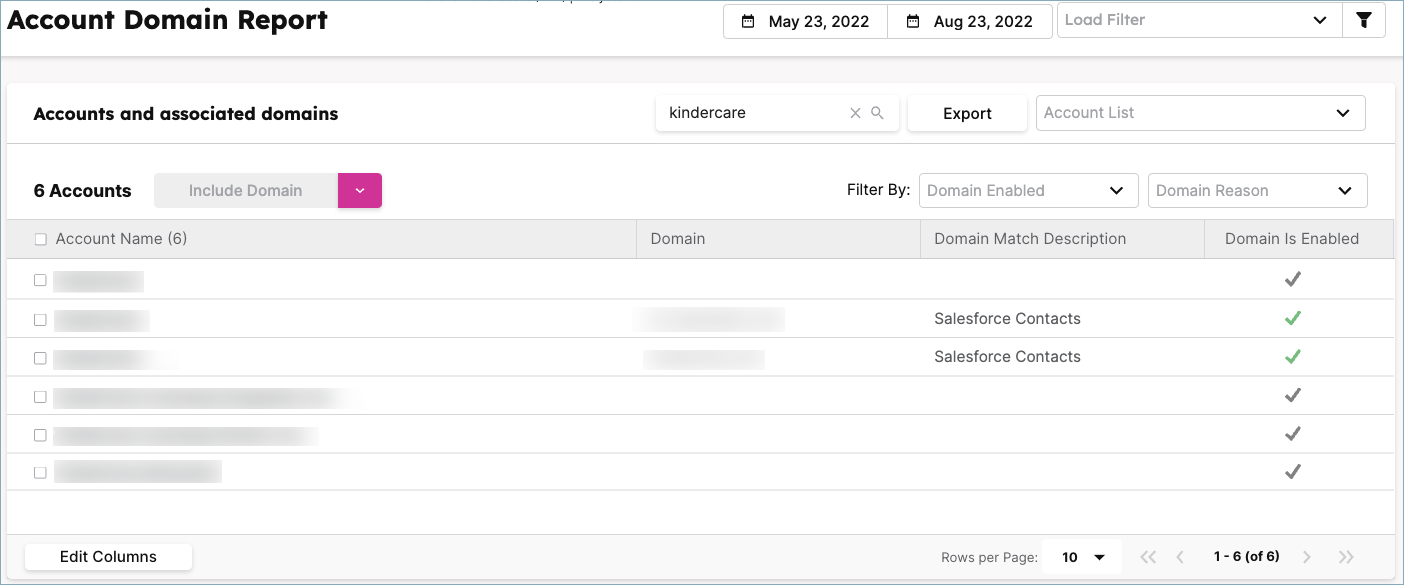Viewport: 1404px width, 585px height.
Task: Toggle the select-all Account Name checkbox
Action: [41, 239]
